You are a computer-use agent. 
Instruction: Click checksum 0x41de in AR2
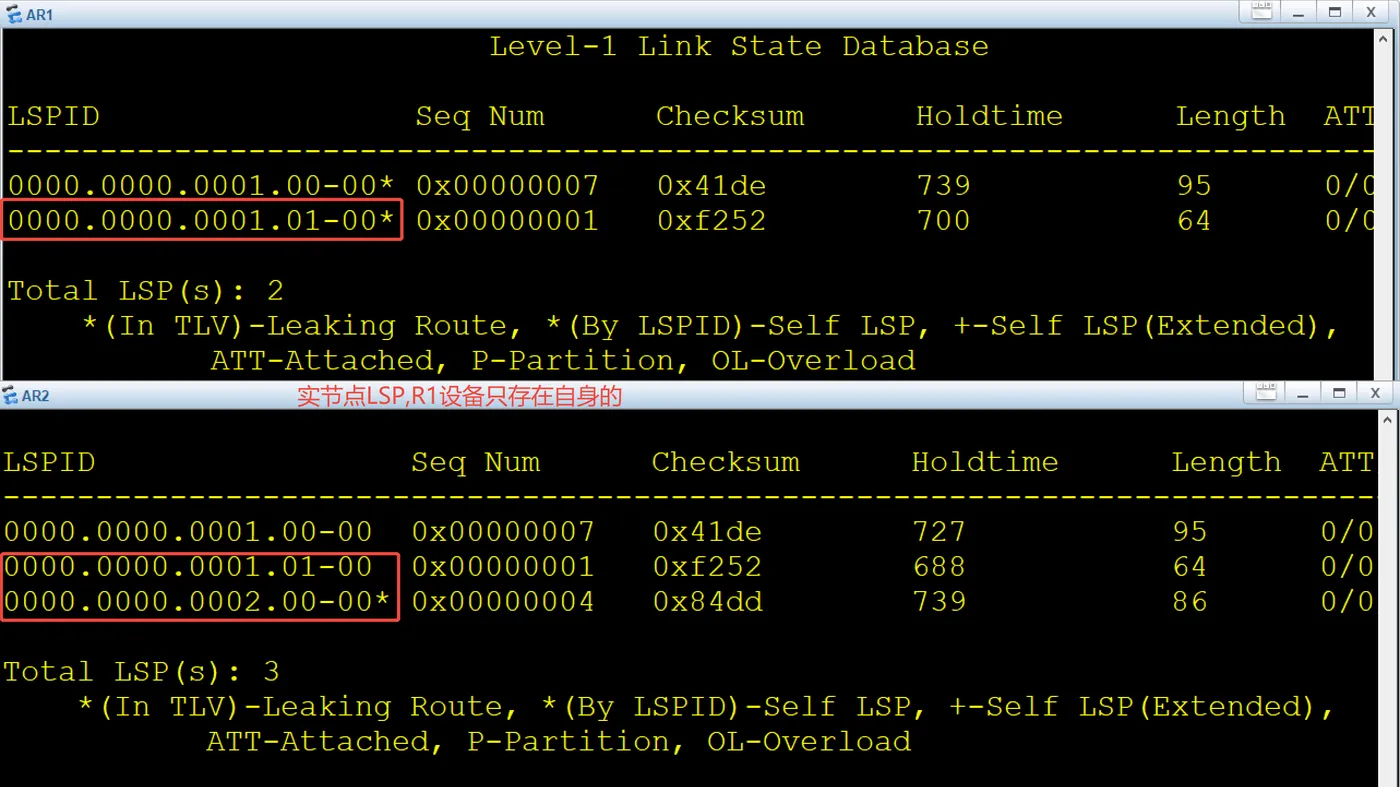(x=707, y=532)
